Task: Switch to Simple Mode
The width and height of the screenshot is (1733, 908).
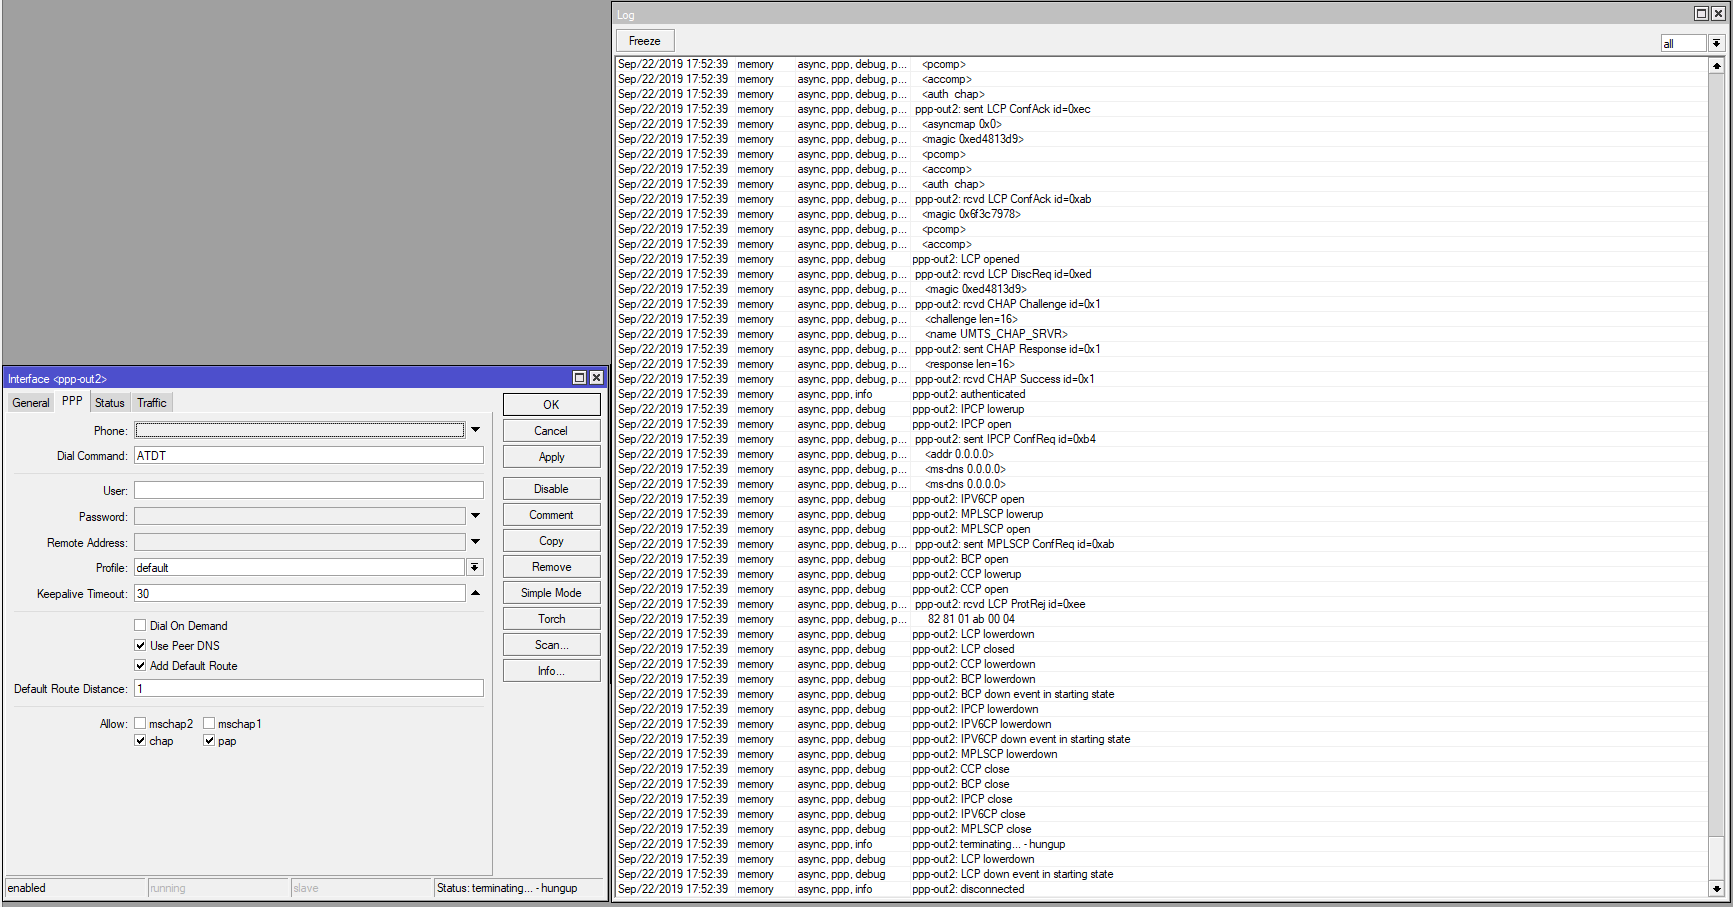Action: (x=551, y=593)
